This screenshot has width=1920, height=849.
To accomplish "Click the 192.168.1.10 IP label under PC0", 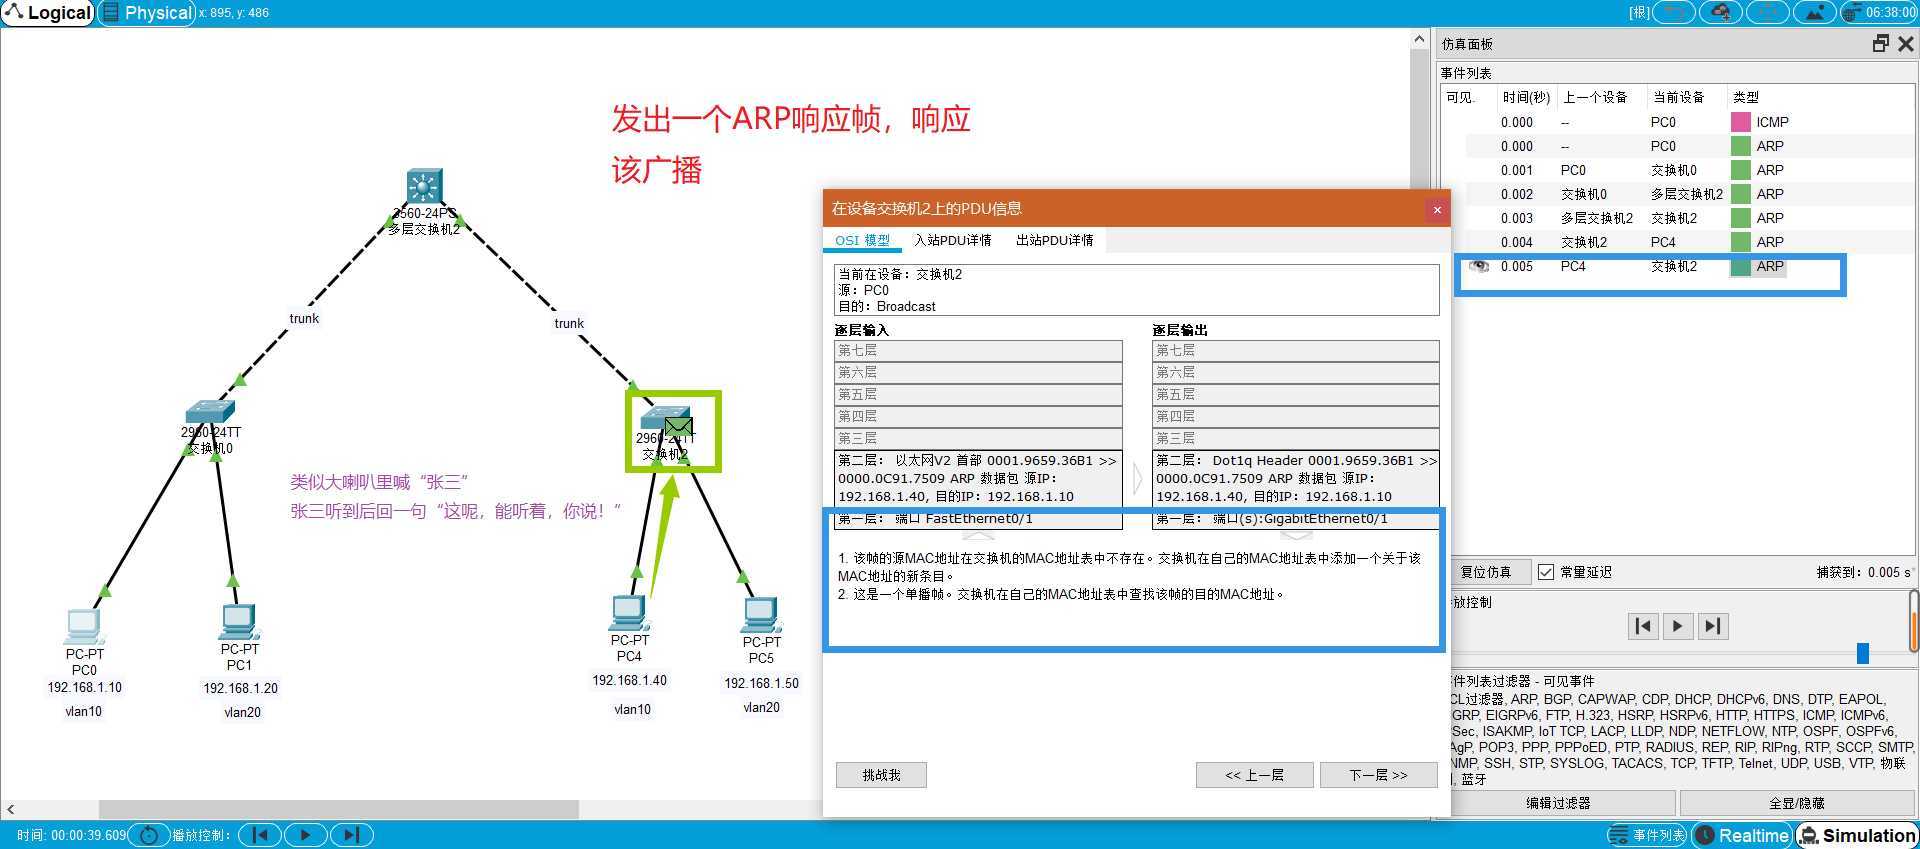I will pyautogui.click(x=85, y=688).
